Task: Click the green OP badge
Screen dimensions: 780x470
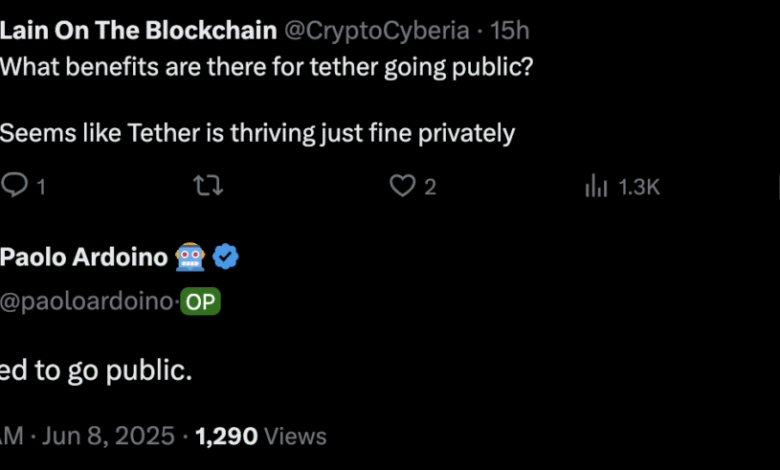Action: pyautogui.click(x=200, y=301)
